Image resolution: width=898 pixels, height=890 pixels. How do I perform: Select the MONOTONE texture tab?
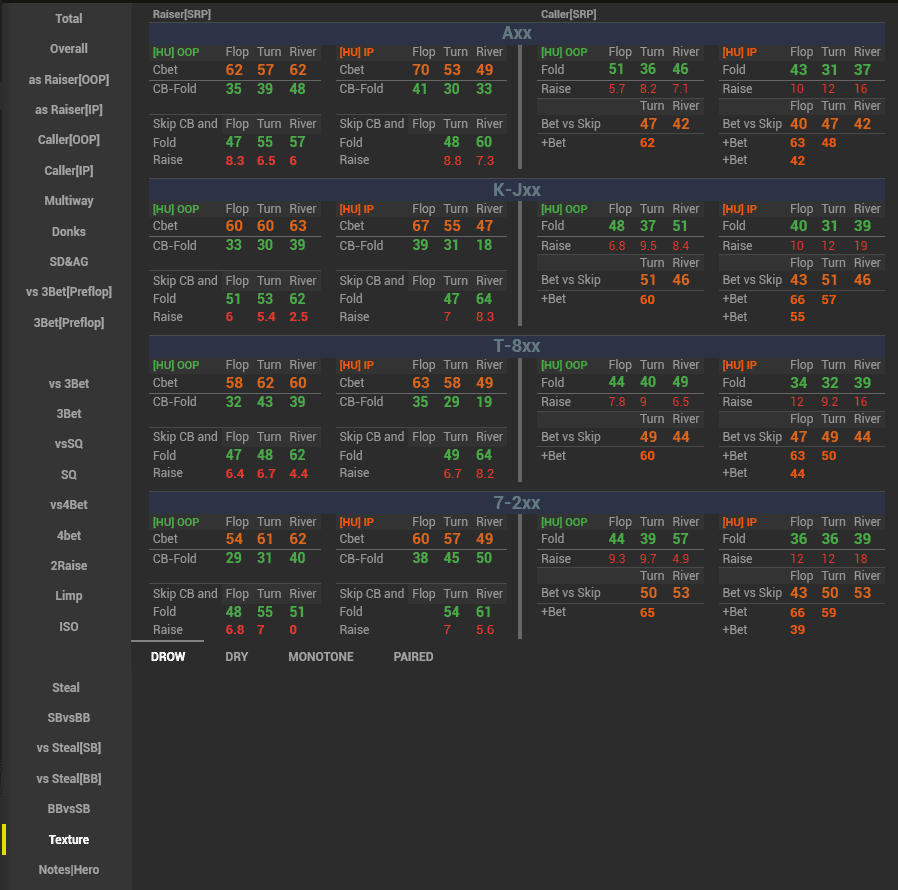(320, 657)
